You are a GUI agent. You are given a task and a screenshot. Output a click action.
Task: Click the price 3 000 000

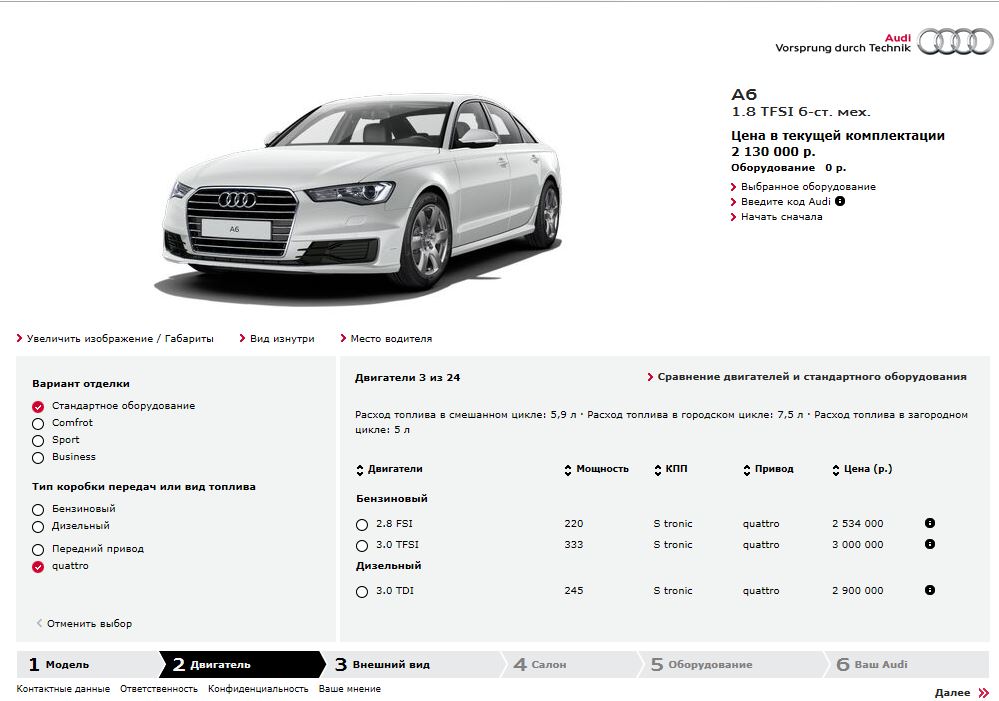click(858, 544)
